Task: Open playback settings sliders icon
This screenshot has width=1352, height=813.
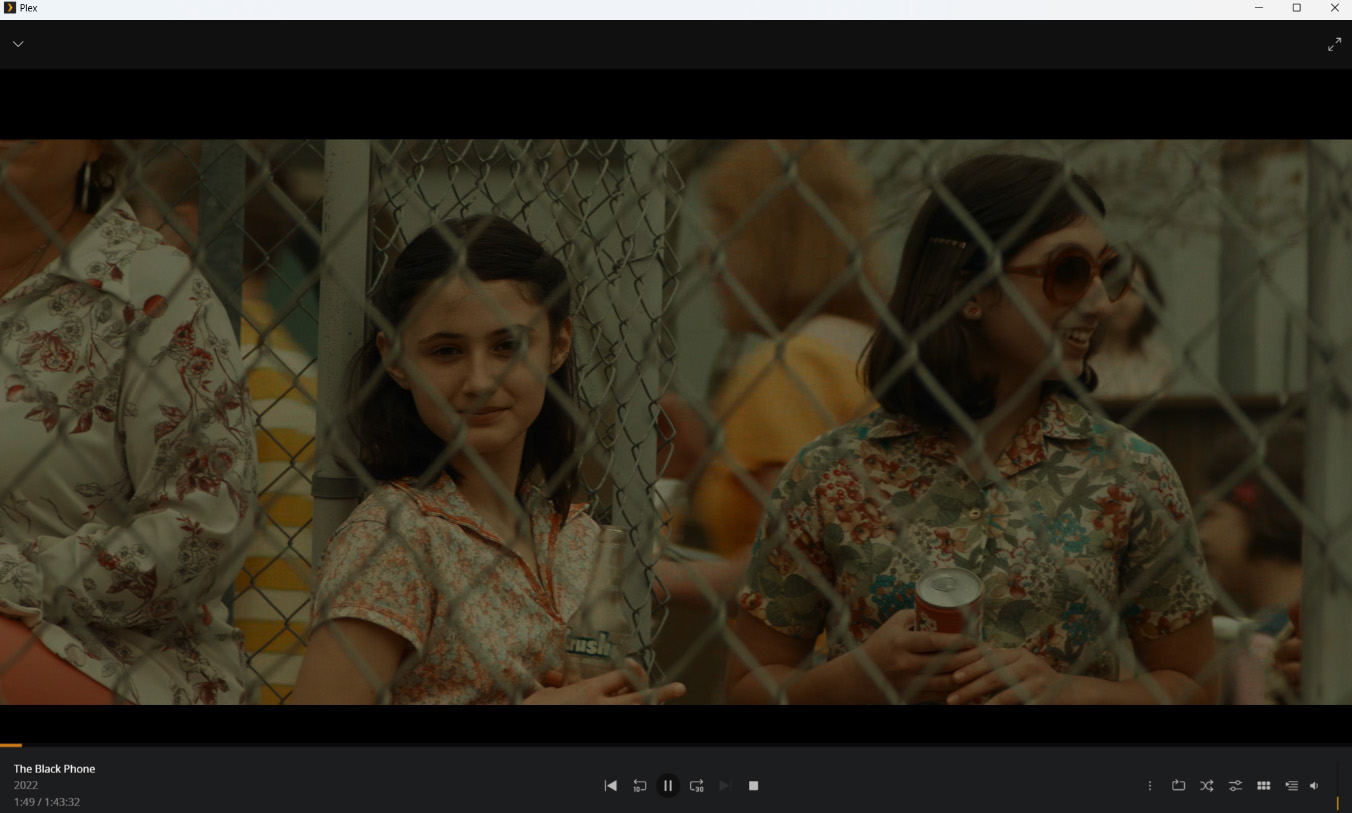Action: coord(1235,786)
